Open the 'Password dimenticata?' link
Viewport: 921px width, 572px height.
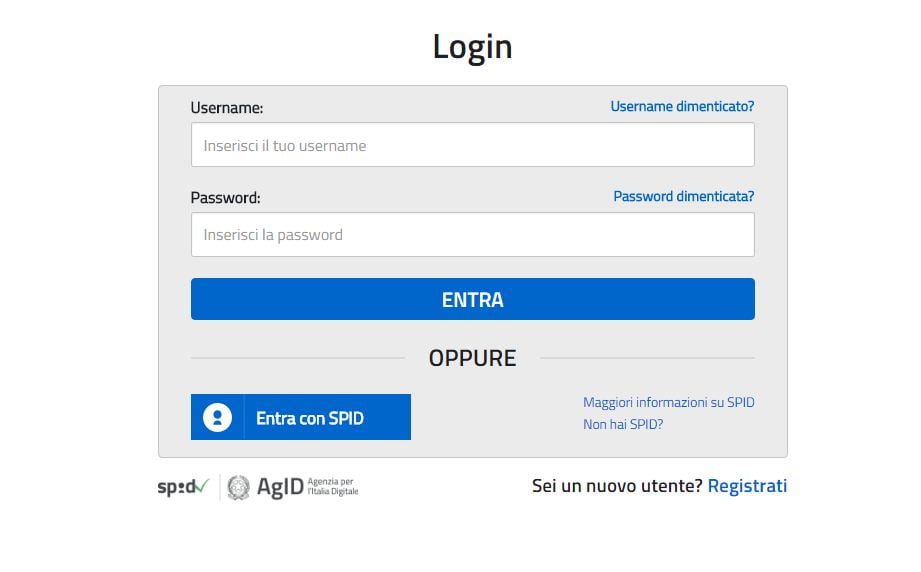tap(683, 196)
